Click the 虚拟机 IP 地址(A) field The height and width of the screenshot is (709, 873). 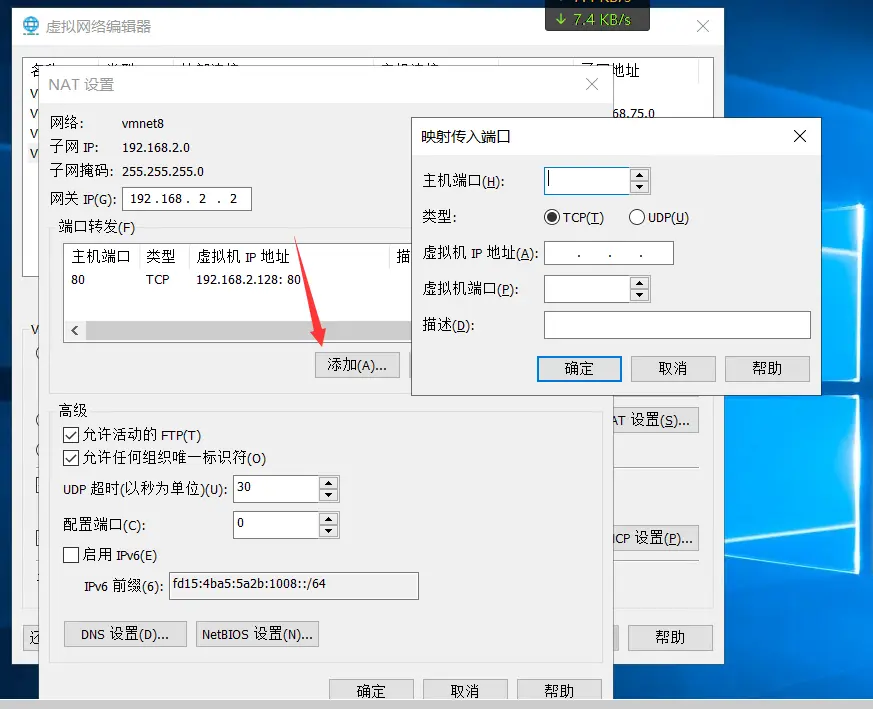(609, 253)
